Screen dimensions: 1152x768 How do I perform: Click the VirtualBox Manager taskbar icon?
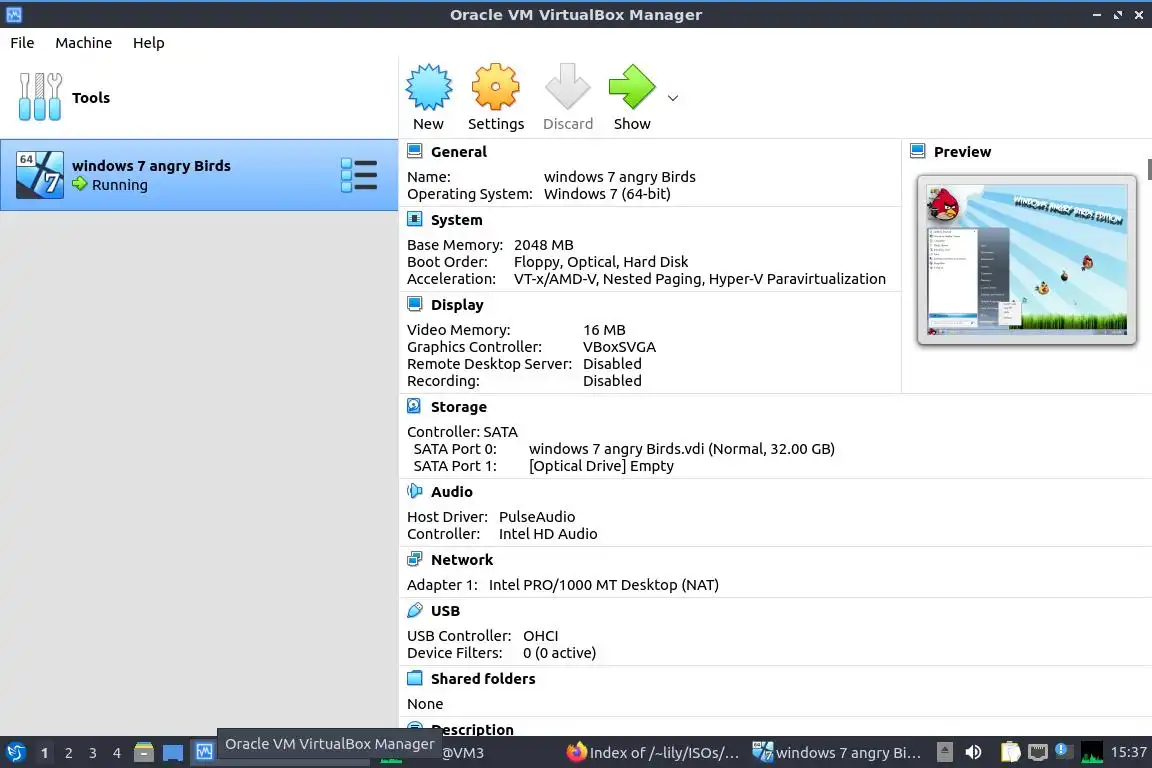[204, 752]
